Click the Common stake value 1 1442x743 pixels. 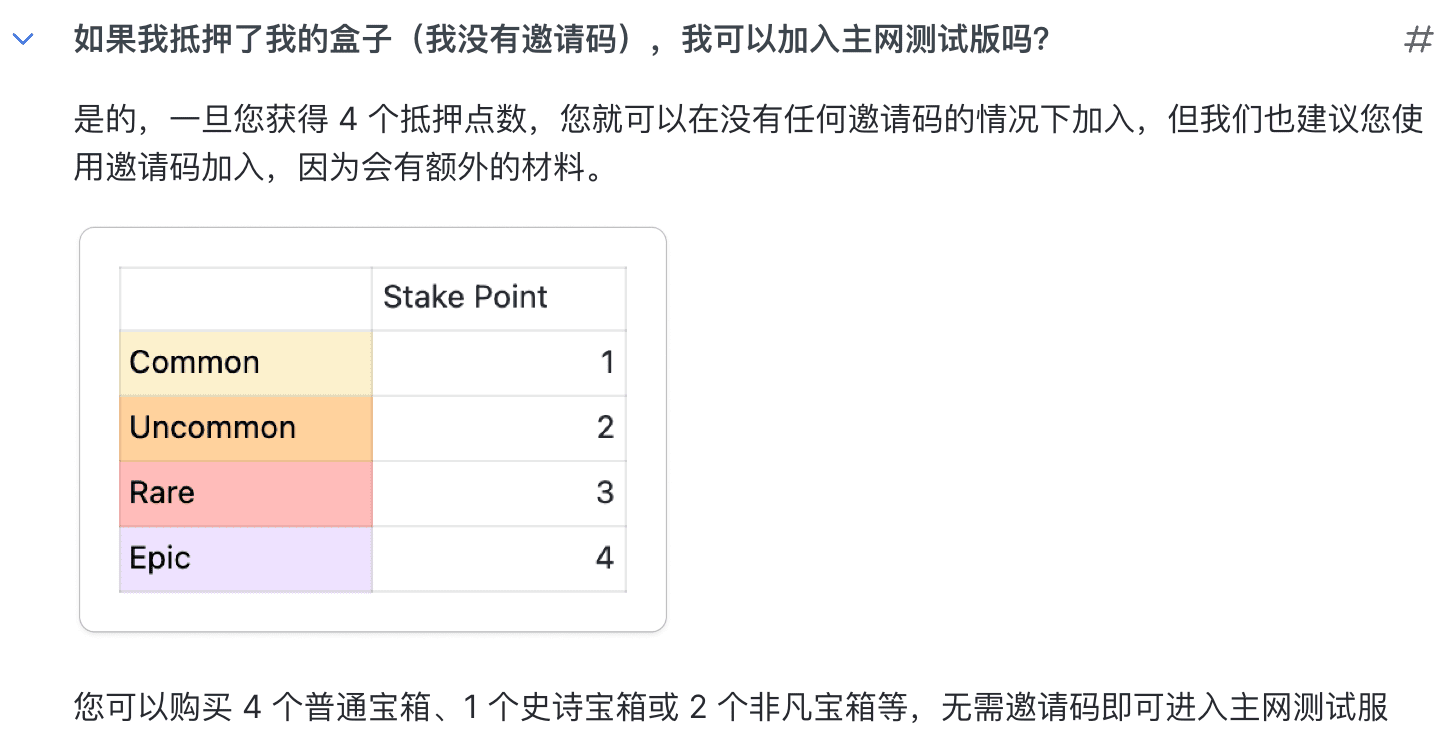[x=606, y=362]
